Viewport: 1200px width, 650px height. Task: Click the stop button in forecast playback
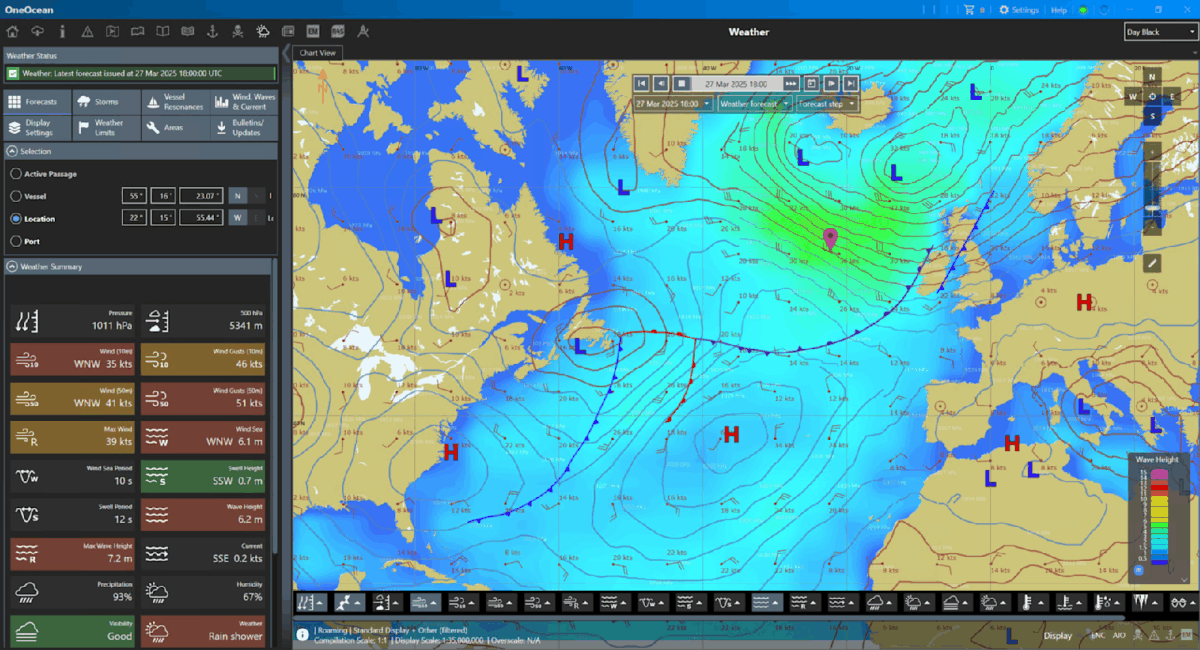coord(681,84)
